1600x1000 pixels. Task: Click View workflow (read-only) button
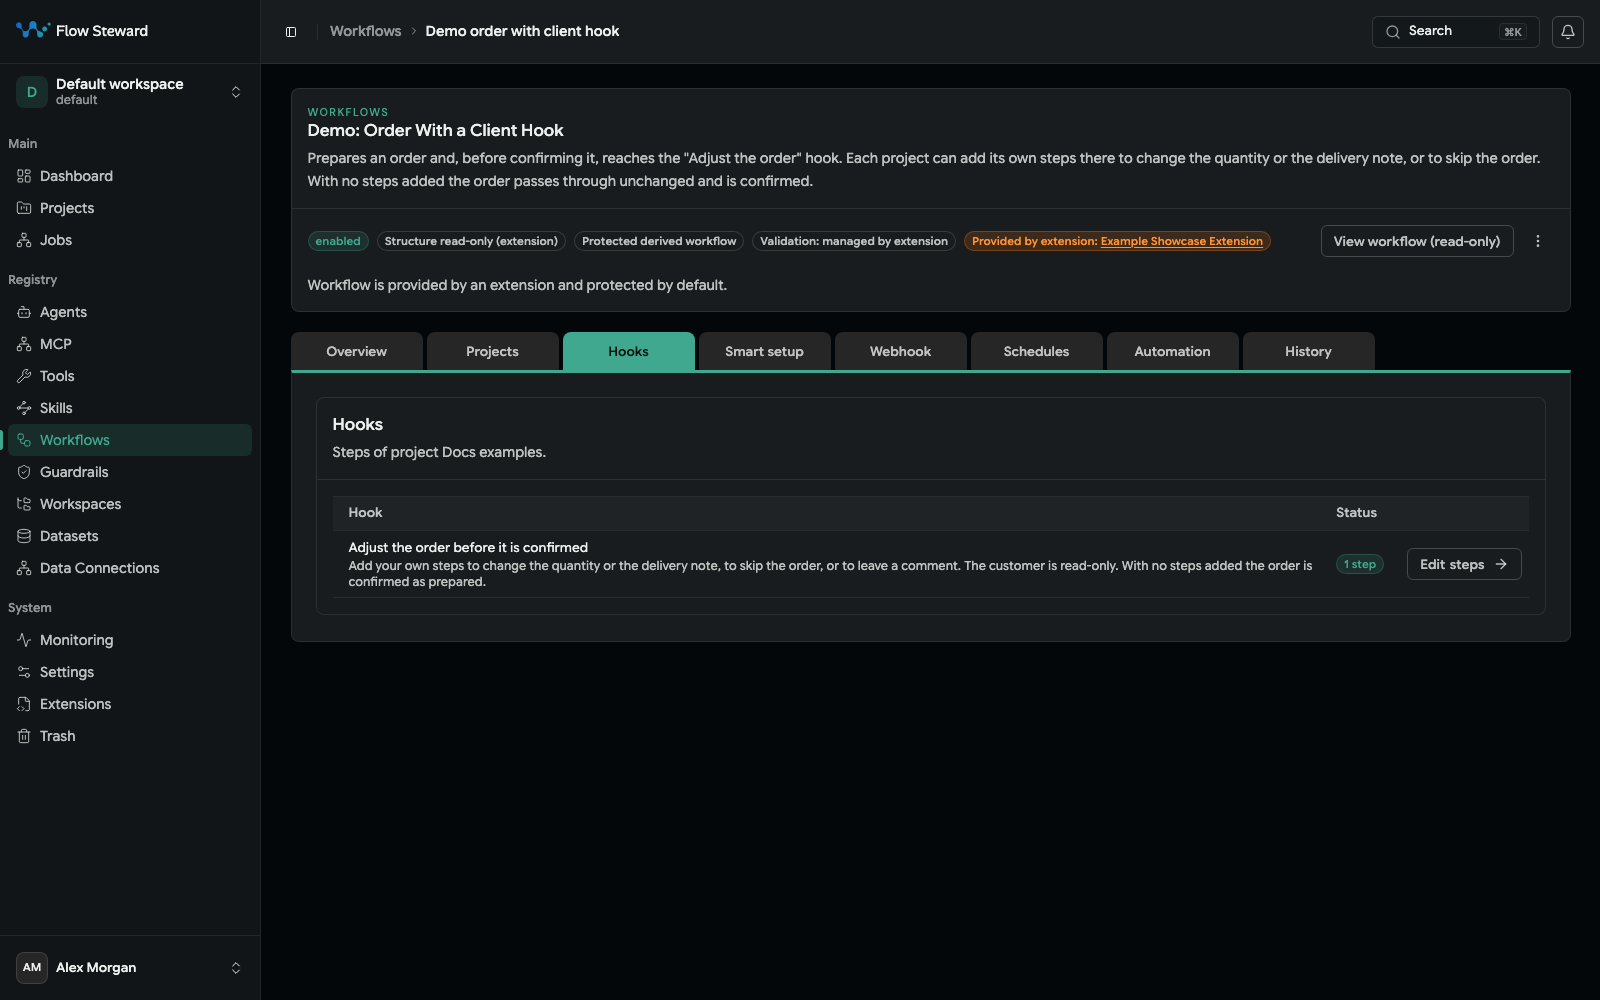pos(1417,241)
